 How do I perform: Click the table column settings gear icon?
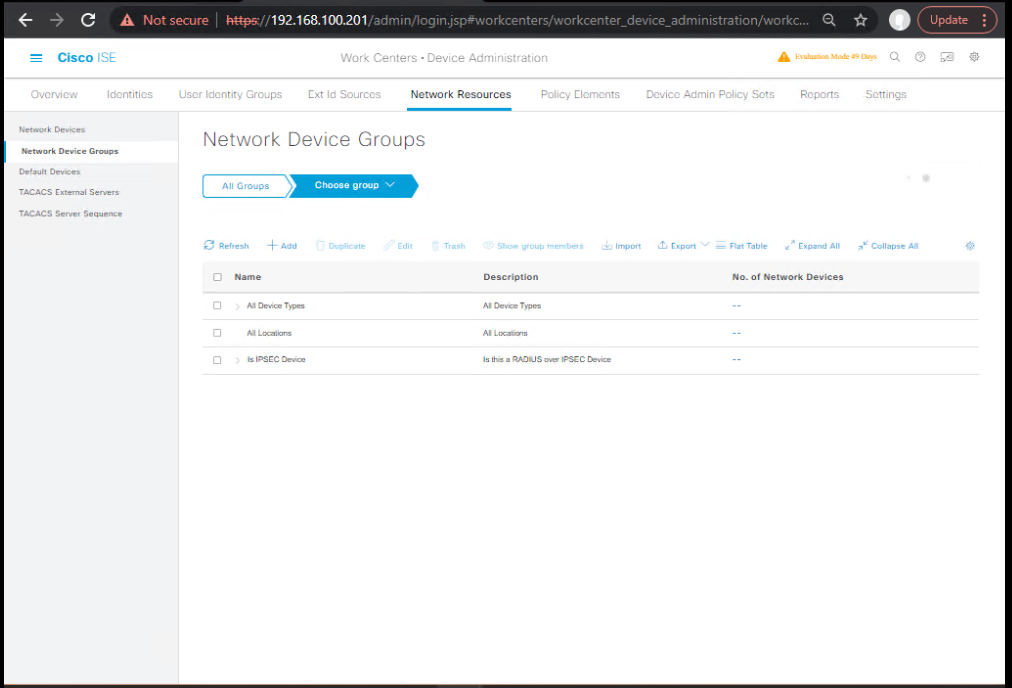(970, 246)
